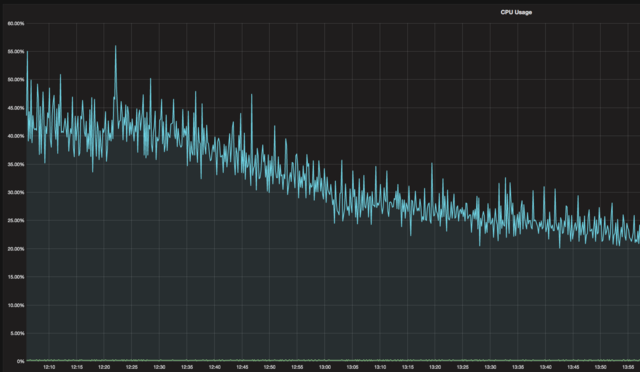Select the 12:30 time axis label
Viewport: 640px width, 372px height.
159,367
